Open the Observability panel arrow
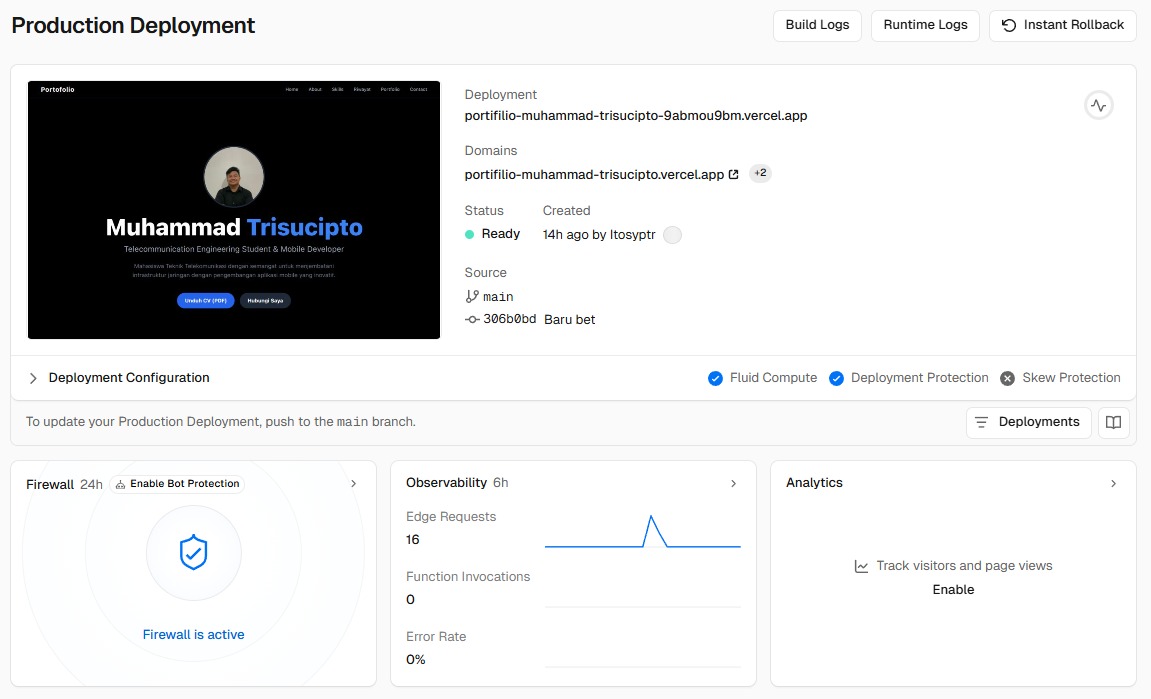Image resolution: width=1151 pixels, height=699 pixels. pyautogui.click(x=733, y=484)
